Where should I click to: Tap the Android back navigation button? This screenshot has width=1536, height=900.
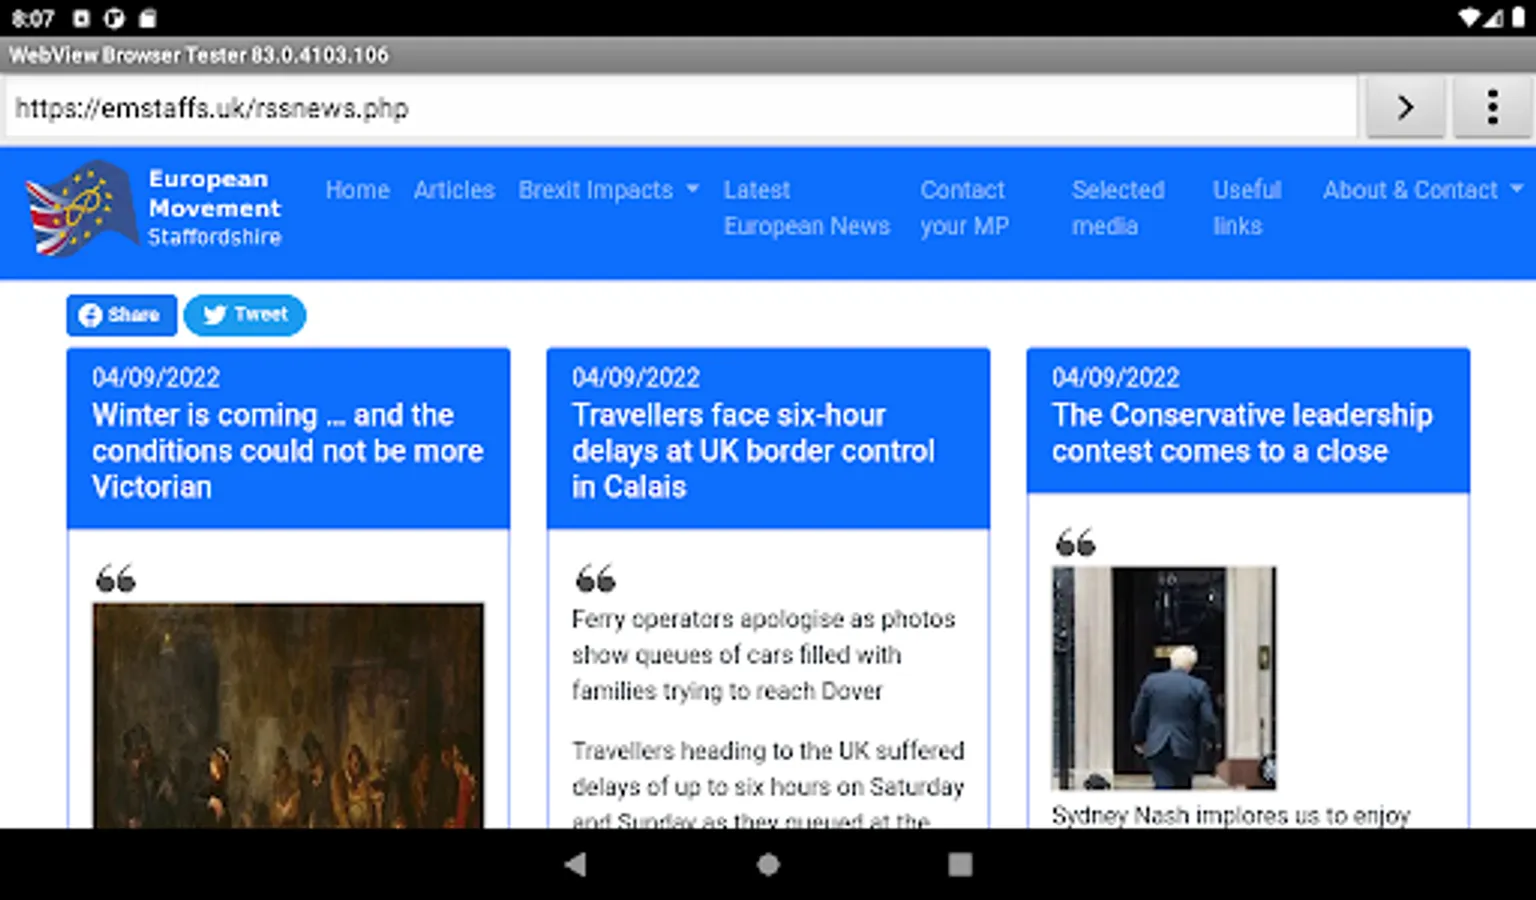click(575, 864)
